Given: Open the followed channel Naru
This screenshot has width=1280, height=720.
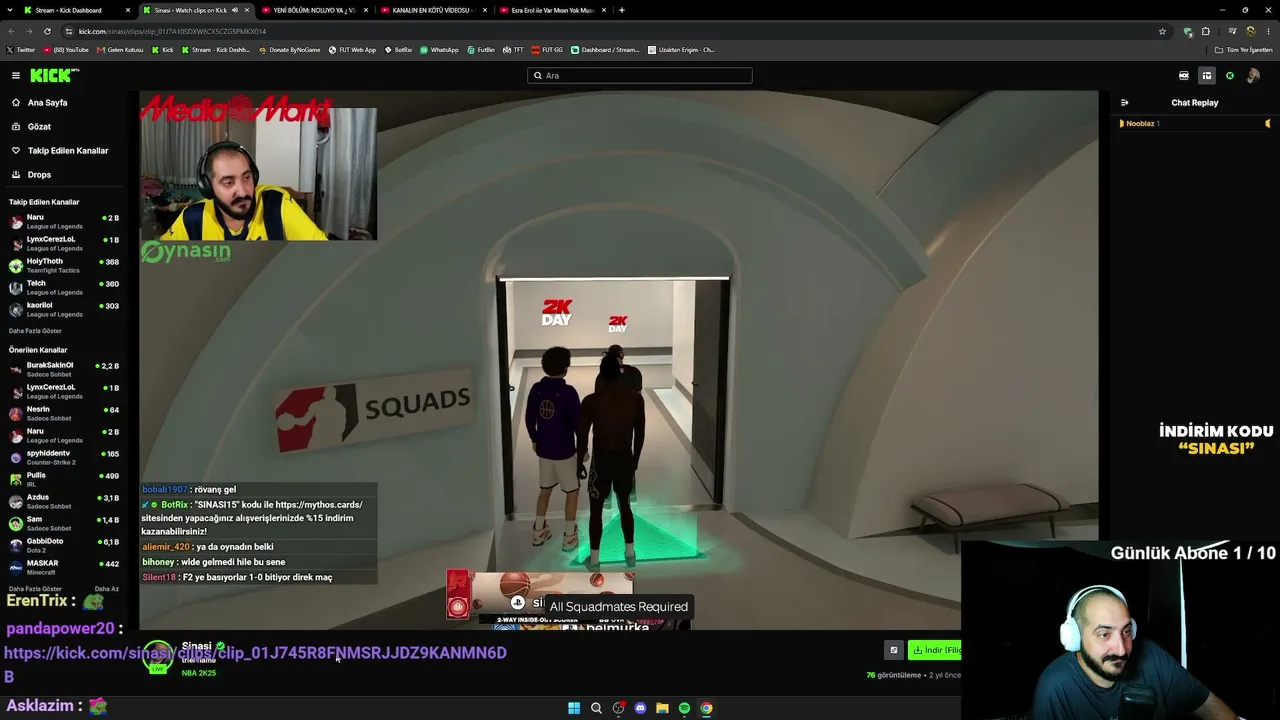Looking at the screenshot, I should click(63, 221).
